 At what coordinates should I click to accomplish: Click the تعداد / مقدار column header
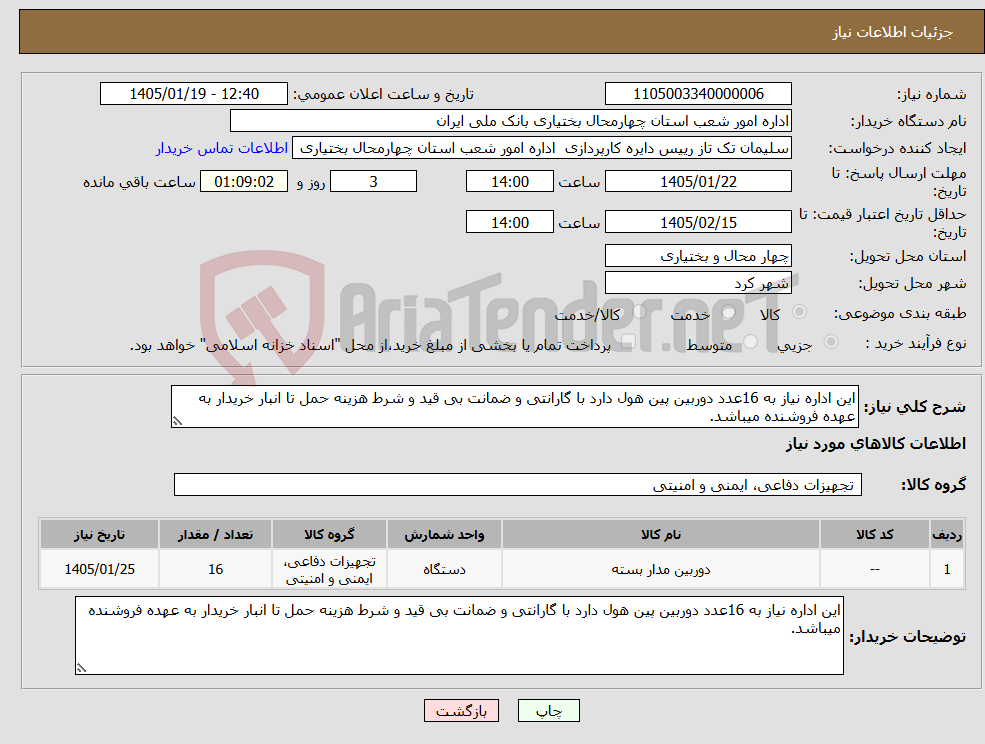click(215, 534)
